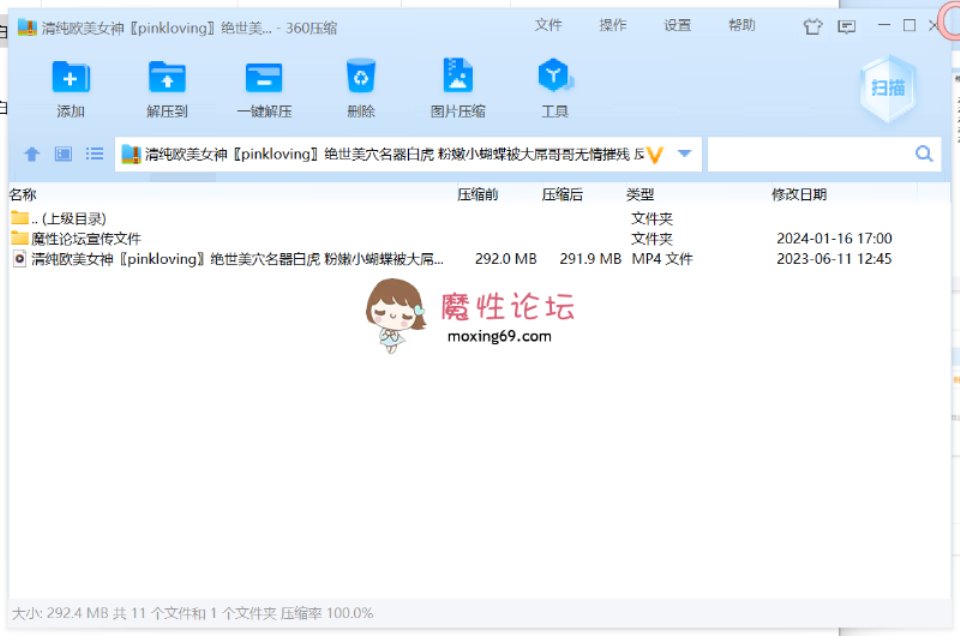Image resolution: width=960 pixels, height=636 pixels.
Task: Sort by the 修改日期 column header
Action: tap(799, 195)
